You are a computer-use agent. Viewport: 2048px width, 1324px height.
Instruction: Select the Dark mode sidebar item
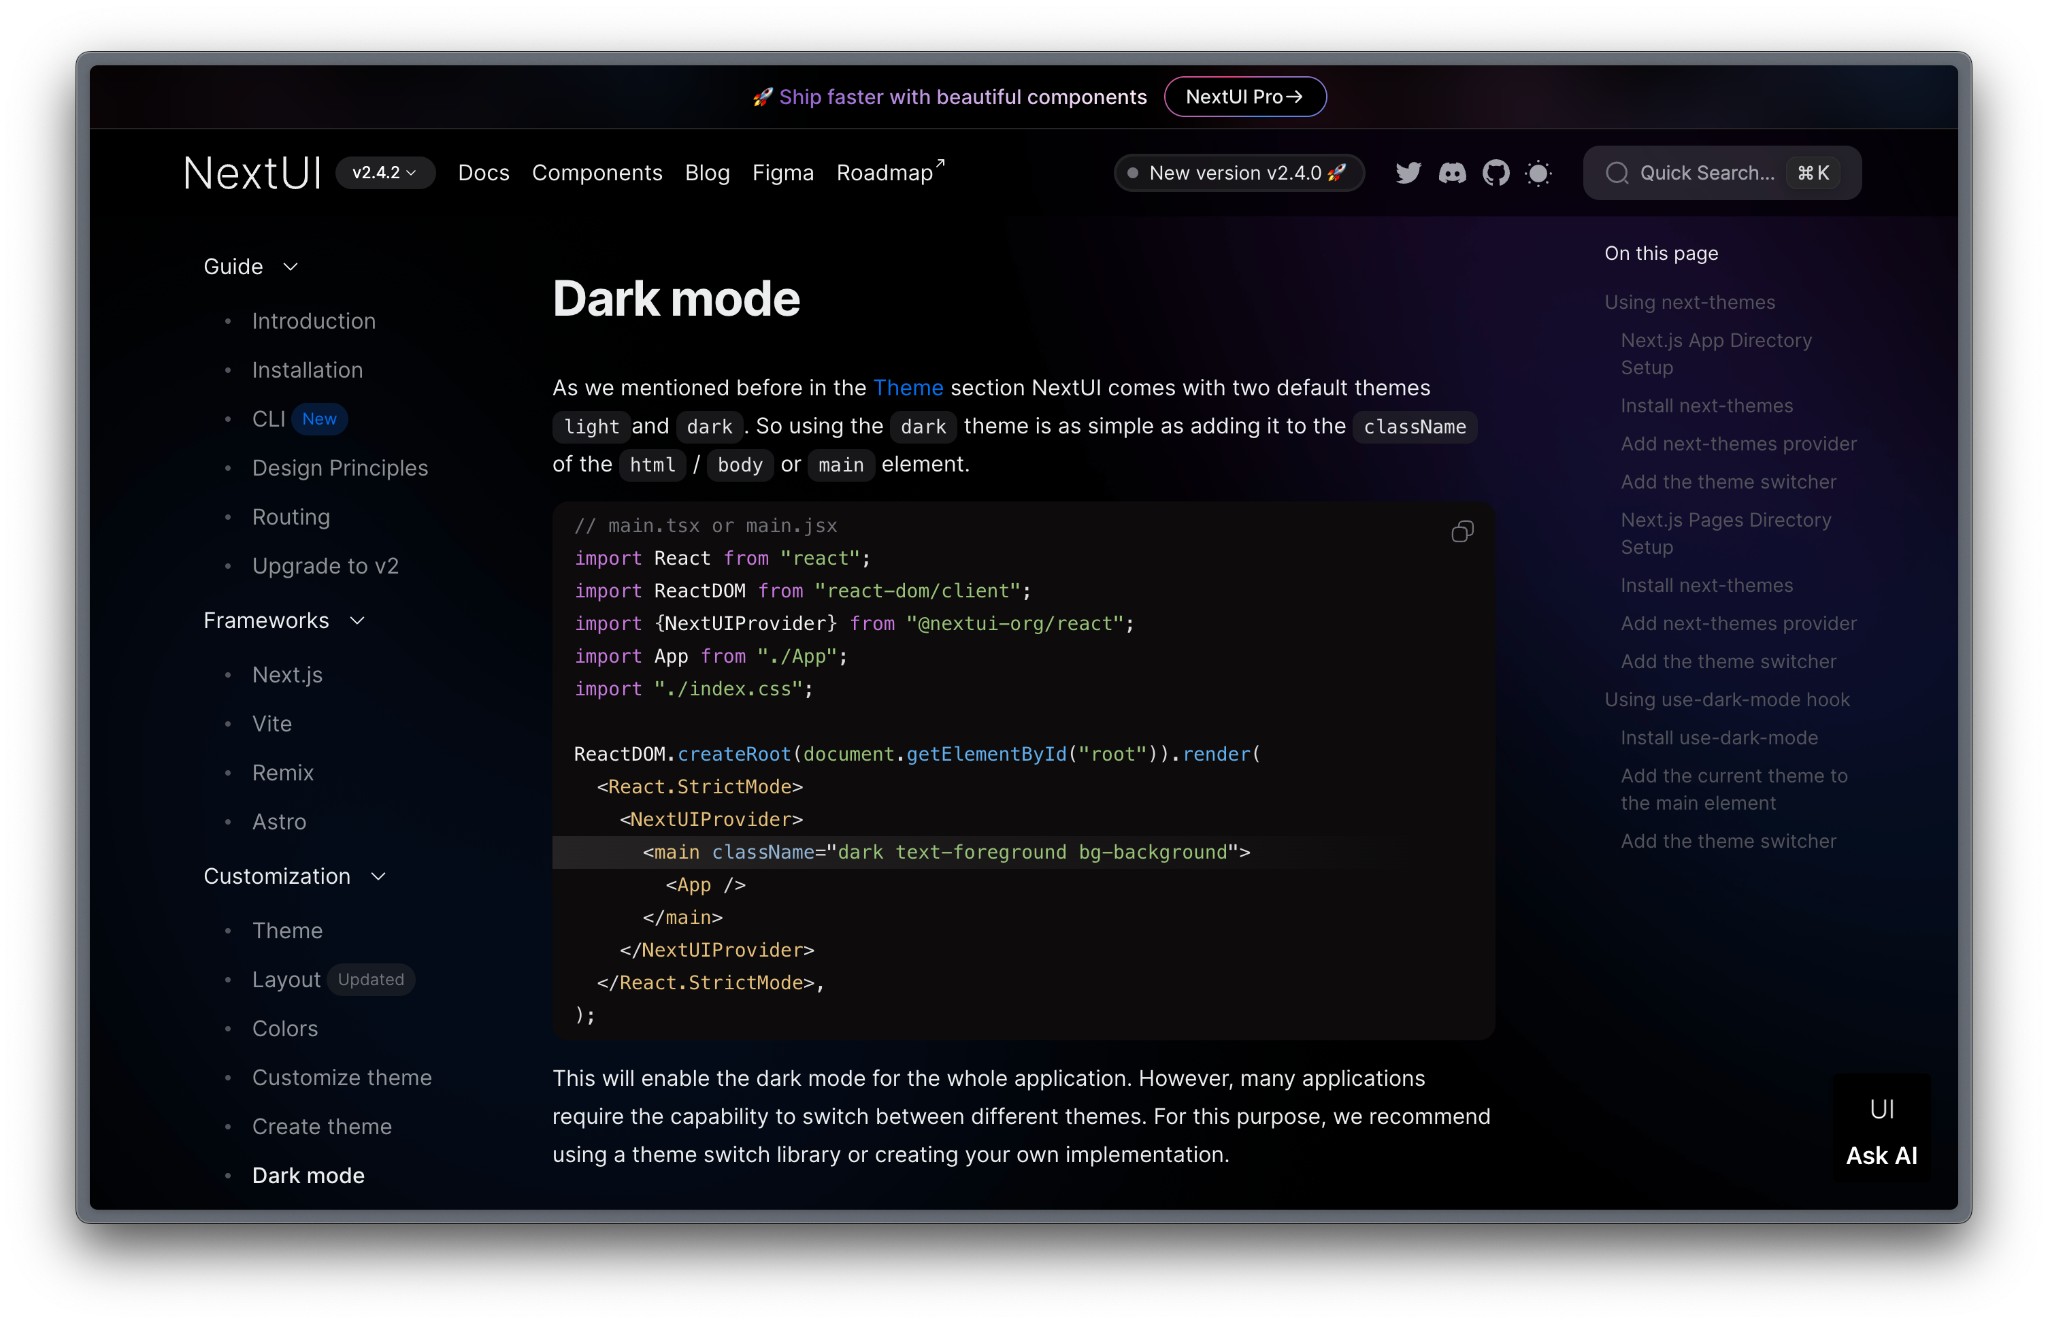point(308,1175)
